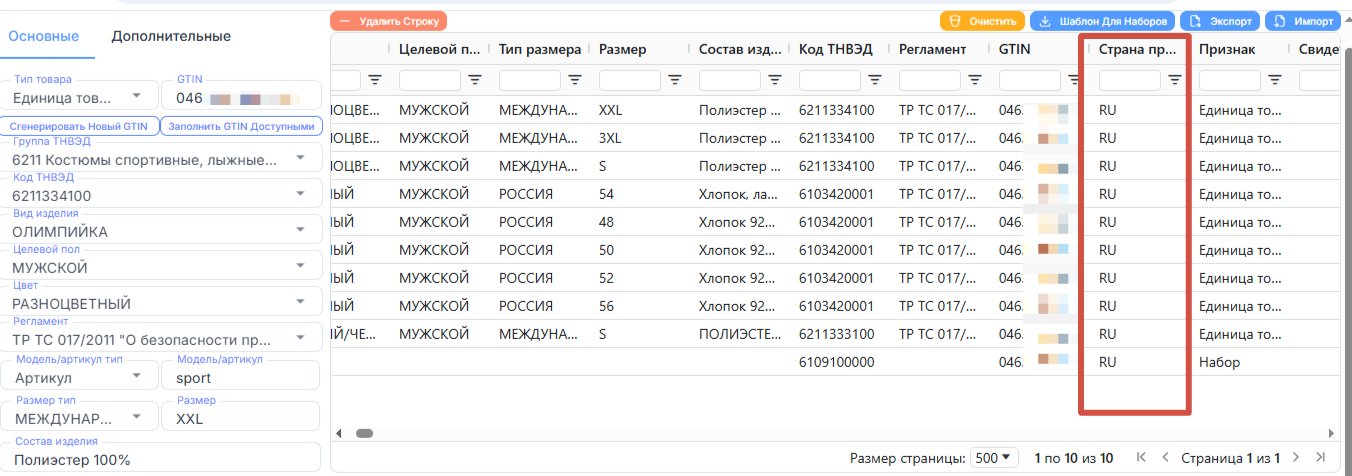Open filter icon for Размер column

point(675,80)
